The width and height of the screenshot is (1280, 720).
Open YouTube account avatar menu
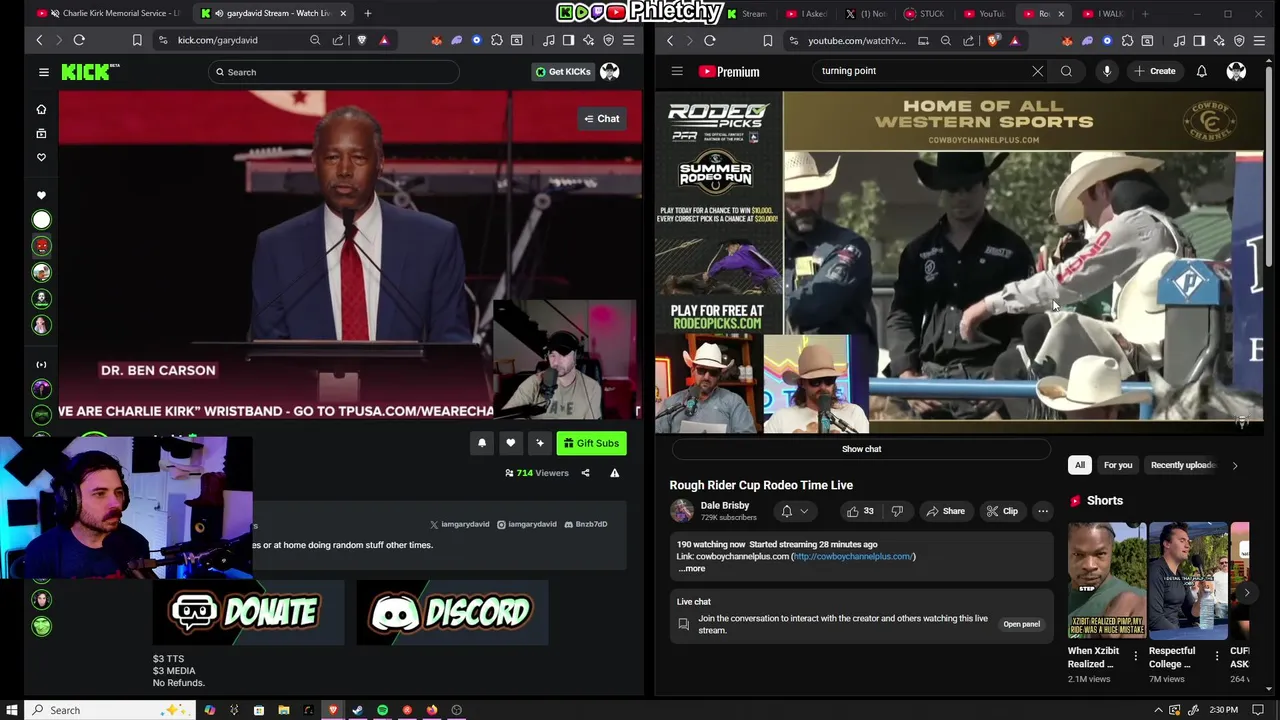1236,71
